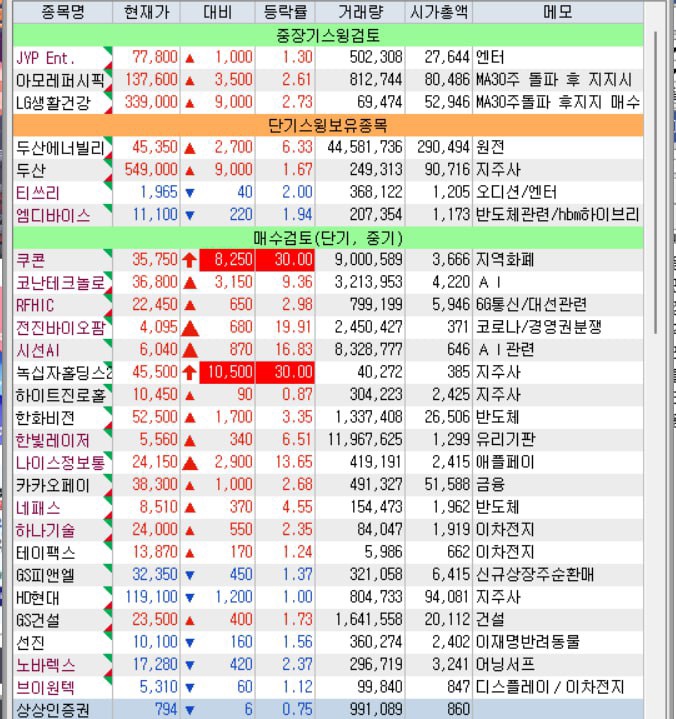The image size is (676, 719).
Task: Select the 전진바이오팜 stock name
Action: pos(61,327)
